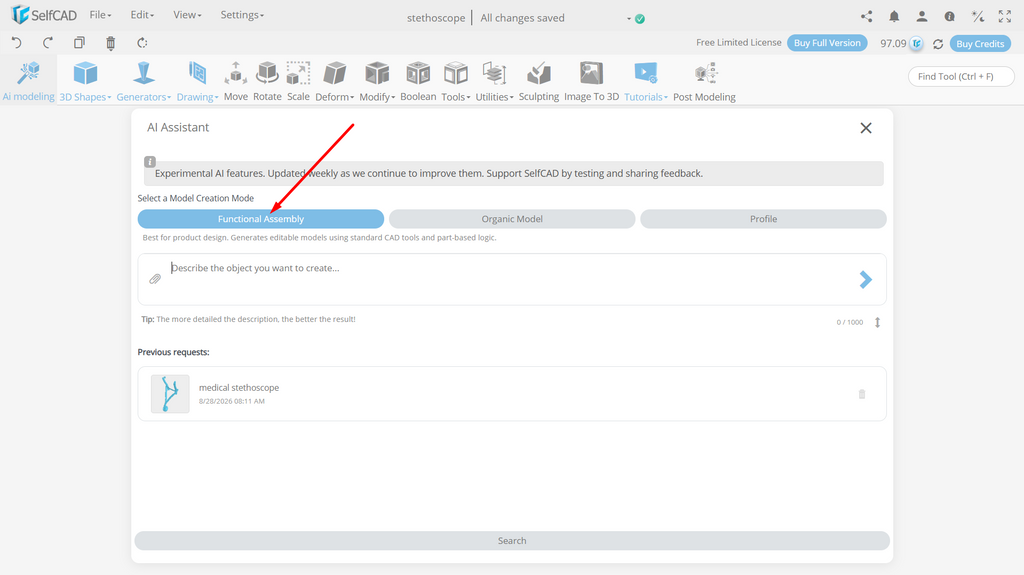The image size is (1024, 575).
Task: Click the Search button
Action: 512,540
